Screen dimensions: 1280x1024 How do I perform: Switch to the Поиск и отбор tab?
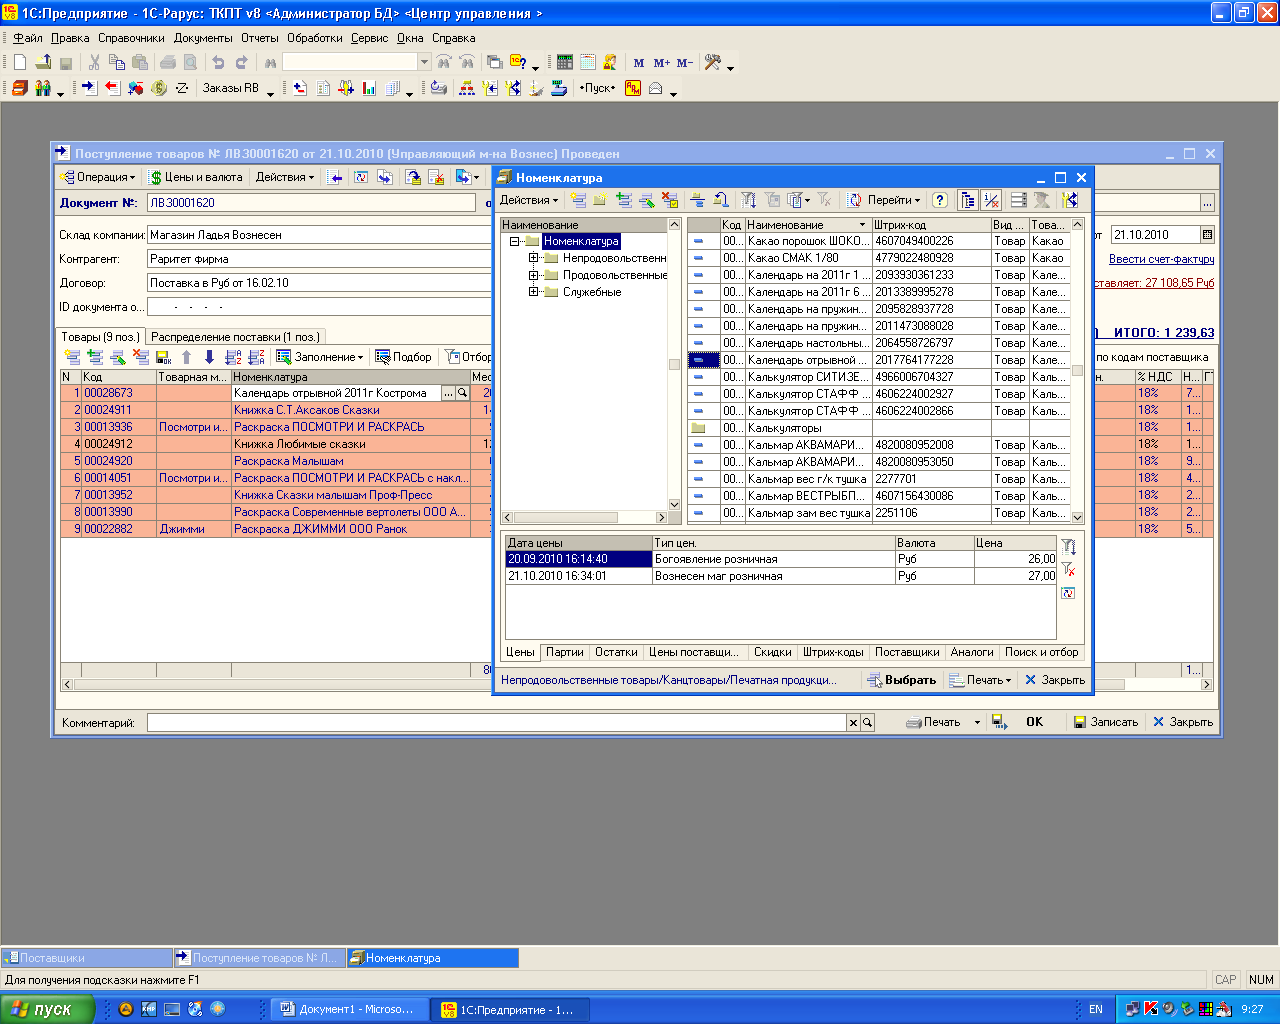coord(1042,652)
